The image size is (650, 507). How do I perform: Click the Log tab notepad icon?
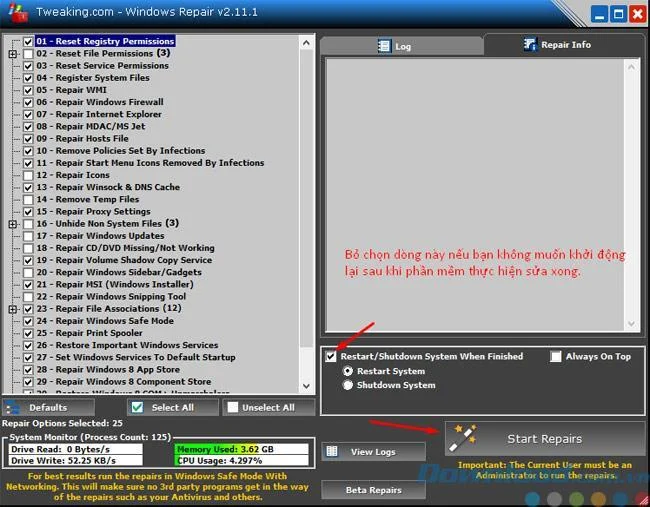384,46
